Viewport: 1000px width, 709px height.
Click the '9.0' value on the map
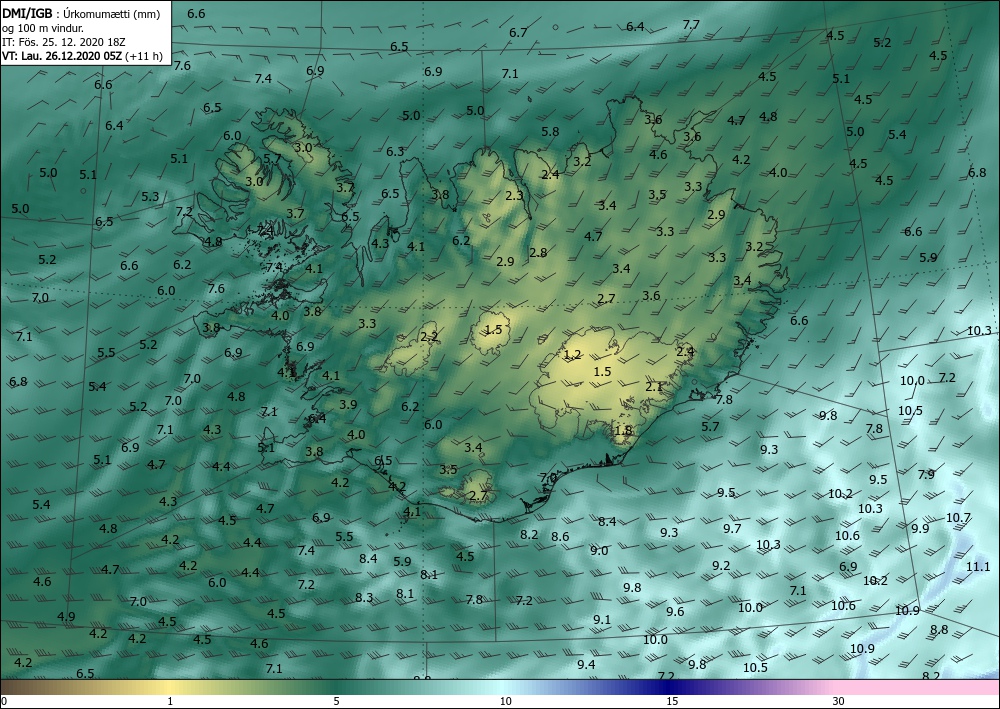tap(599, 551)
